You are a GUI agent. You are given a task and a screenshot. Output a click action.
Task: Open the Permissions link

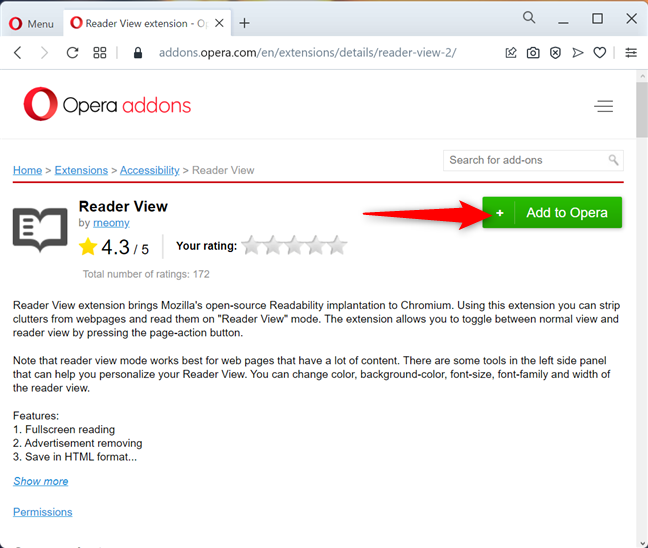pyautogui.click(x=43, y=512)
